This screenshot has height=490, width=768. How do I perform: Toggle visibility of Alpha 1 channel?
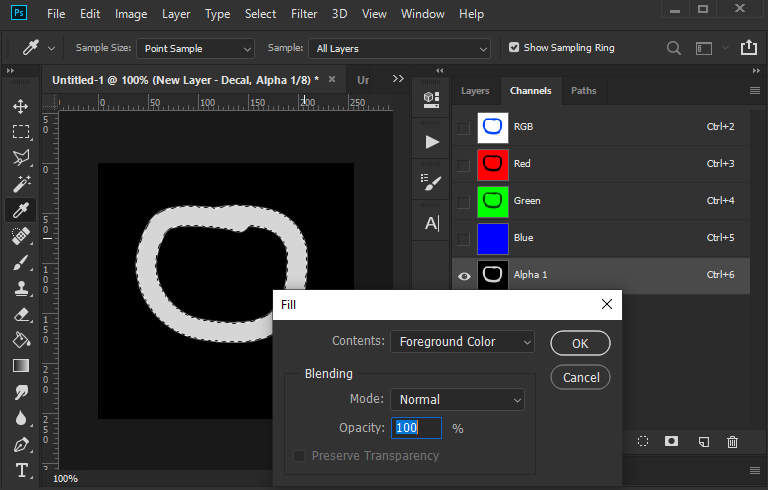pyautogui.click(x=464, y=276)
